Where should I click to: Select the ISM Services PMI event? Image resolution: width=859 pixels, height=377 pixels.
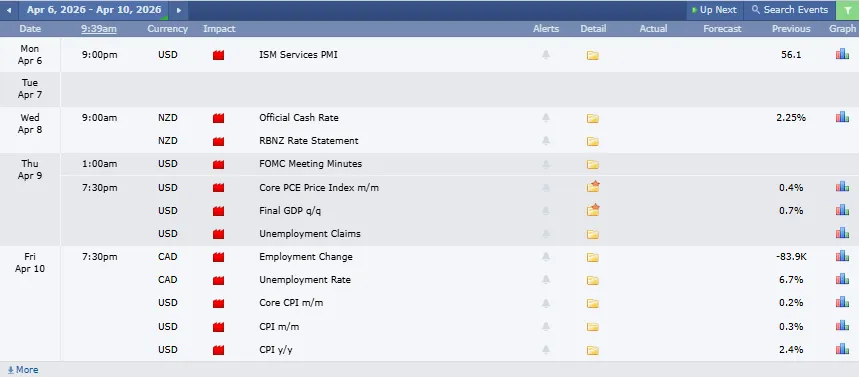298,55
